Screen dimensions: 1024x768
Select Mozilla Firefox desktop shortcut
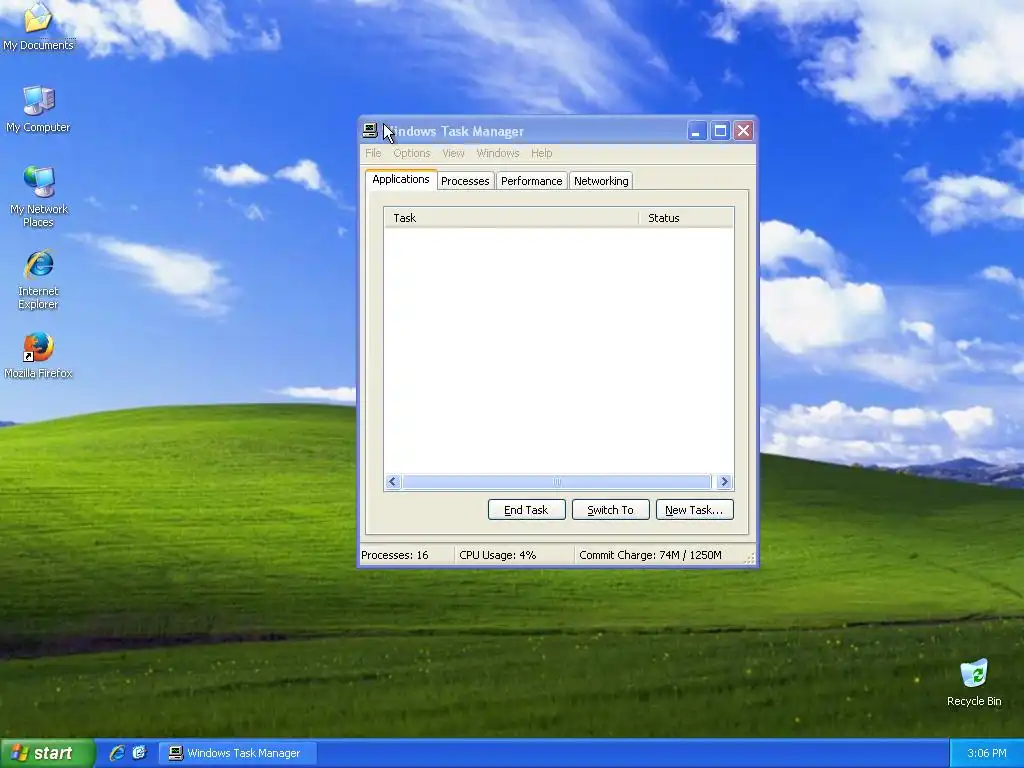[x=38, y=356]
